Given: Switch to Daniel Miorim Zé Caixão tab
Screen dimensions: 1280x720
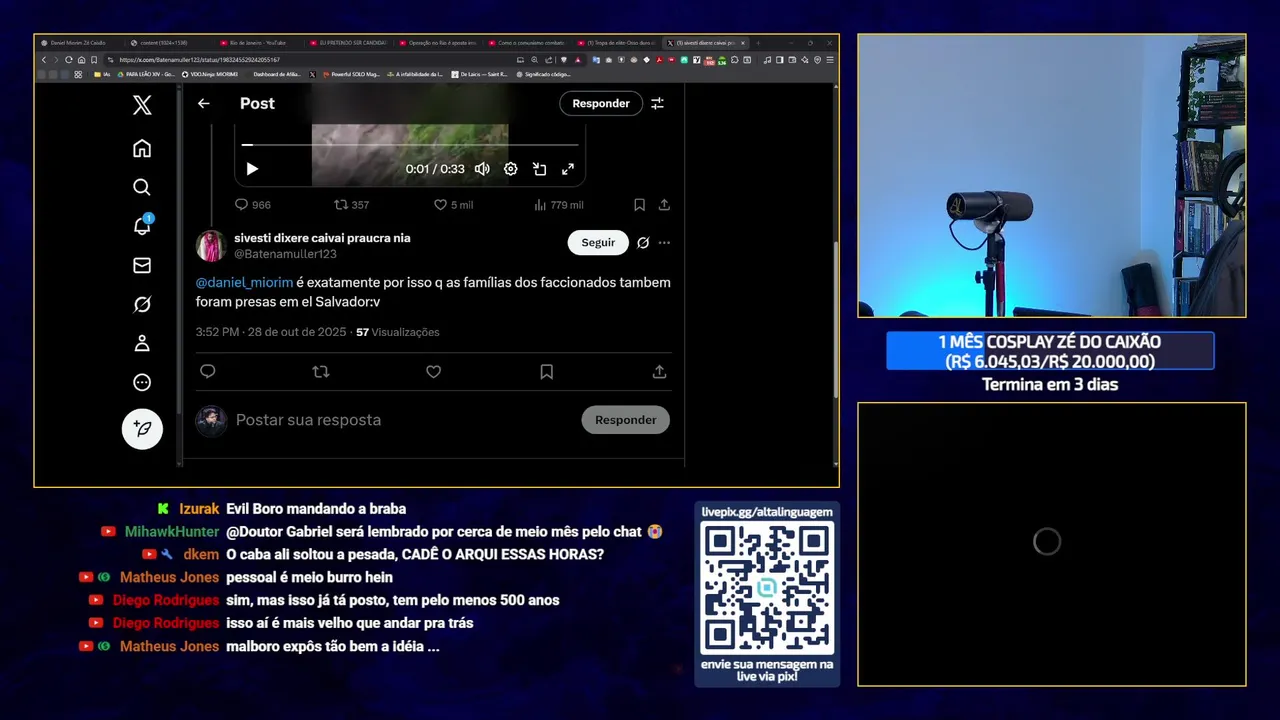Looking at the screenshot, I should coord(78,43).
